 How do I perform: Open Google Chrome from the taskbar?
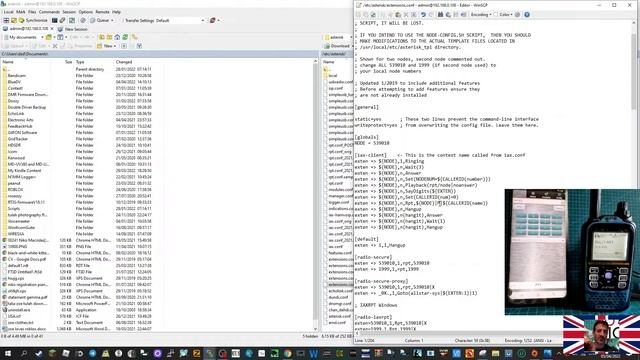(x=288, y=353)
